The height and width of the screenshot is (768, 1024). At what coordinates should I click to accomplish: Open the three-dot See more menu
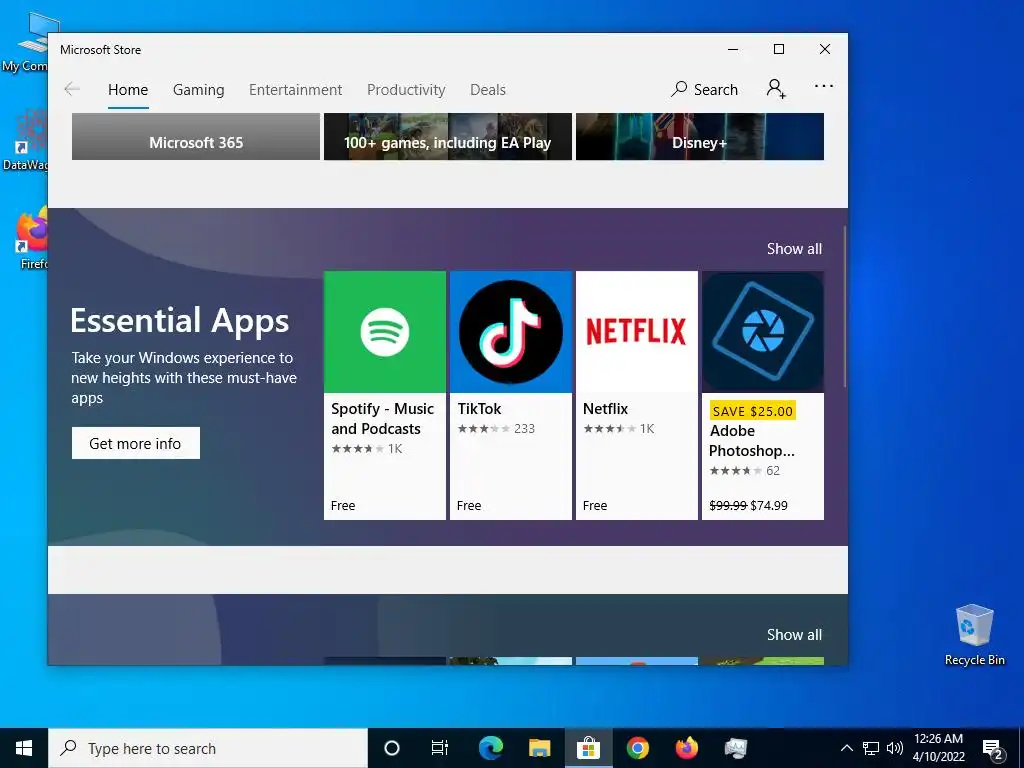tap(824, 86)
